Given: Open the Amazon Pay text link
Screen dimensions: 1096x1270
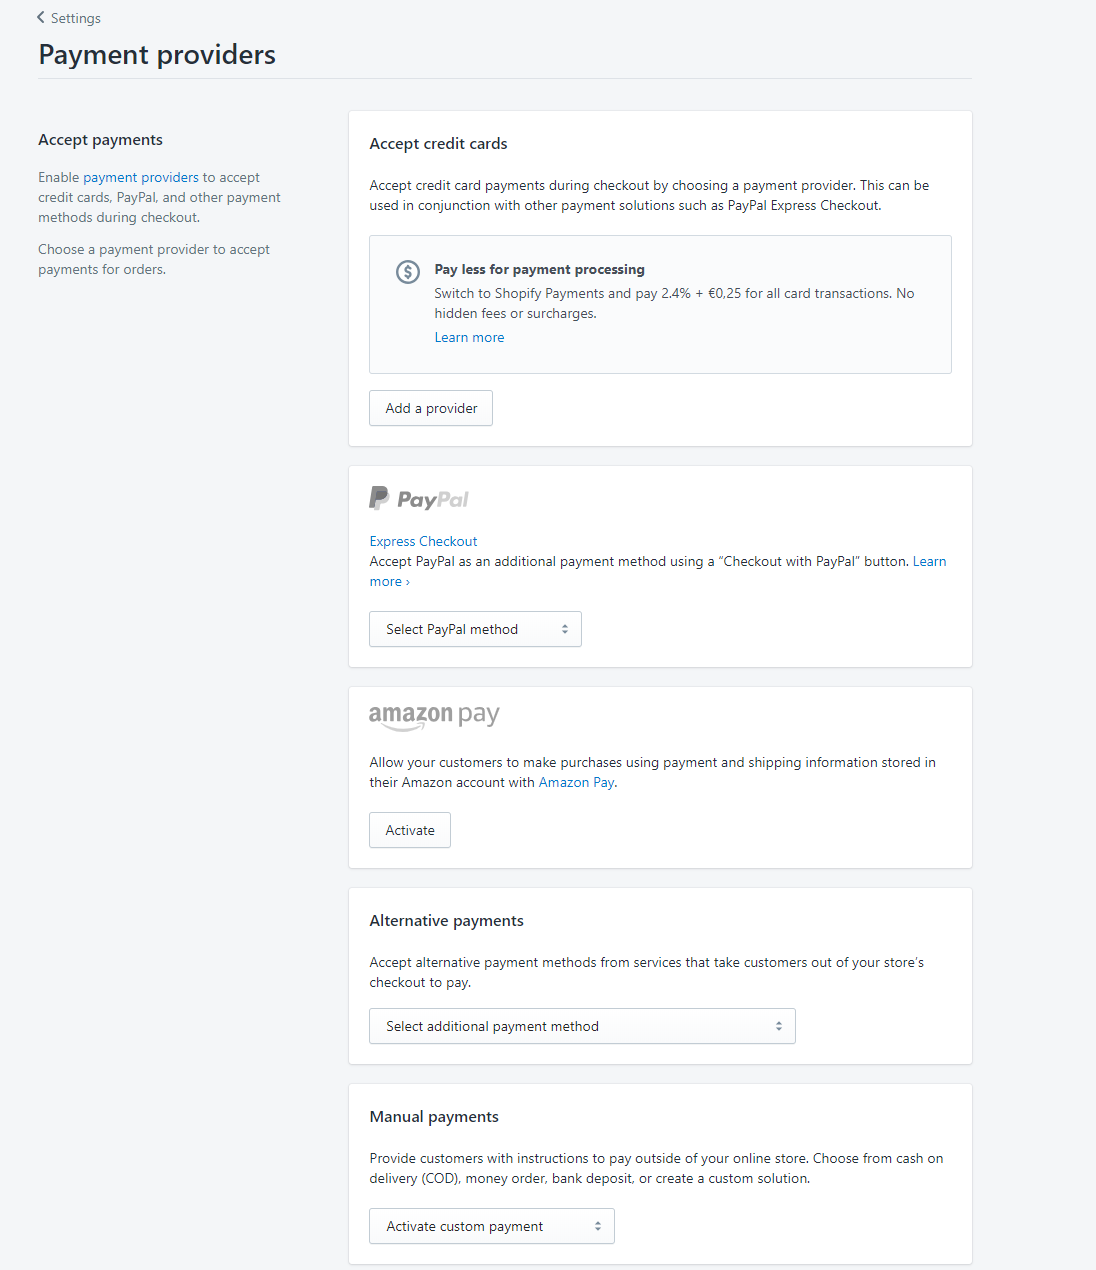Looking at the screenshot, I should click(576, 782).
